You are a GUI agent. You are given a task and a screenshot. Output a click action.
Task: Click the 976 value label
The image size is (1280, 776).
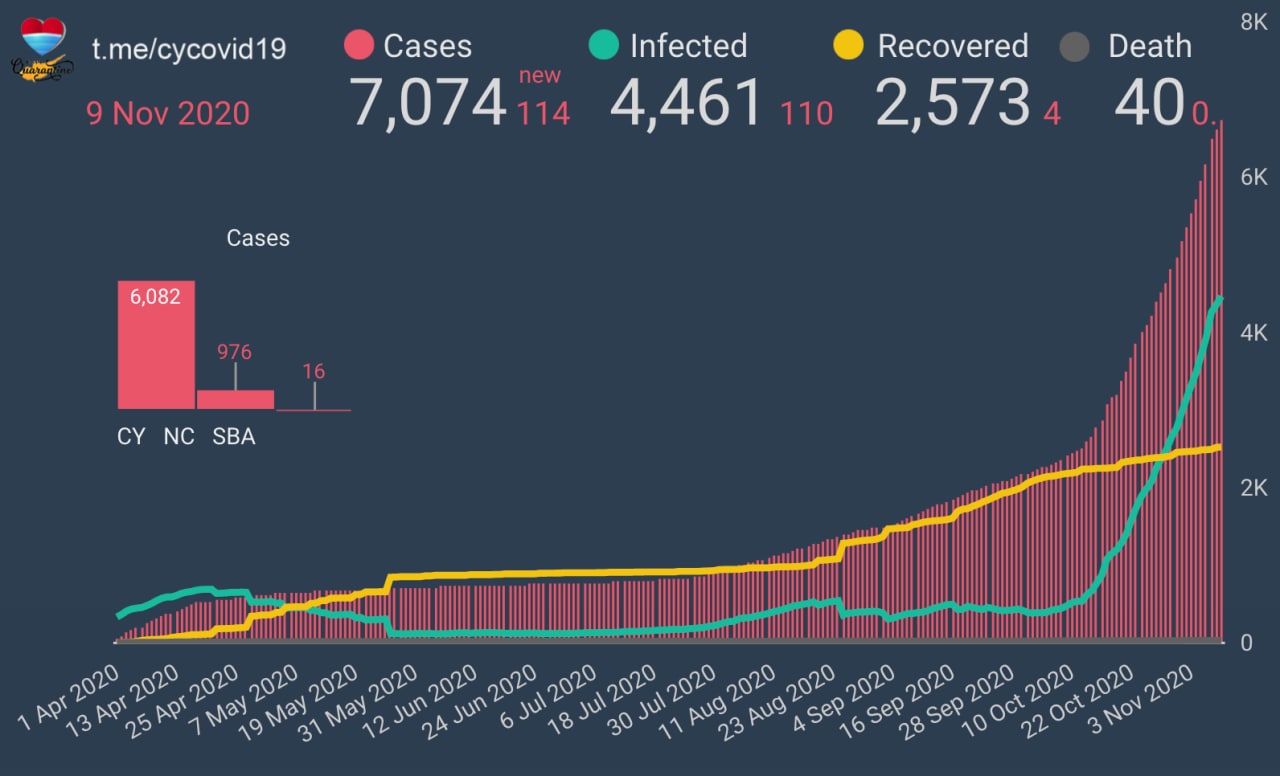235,352
